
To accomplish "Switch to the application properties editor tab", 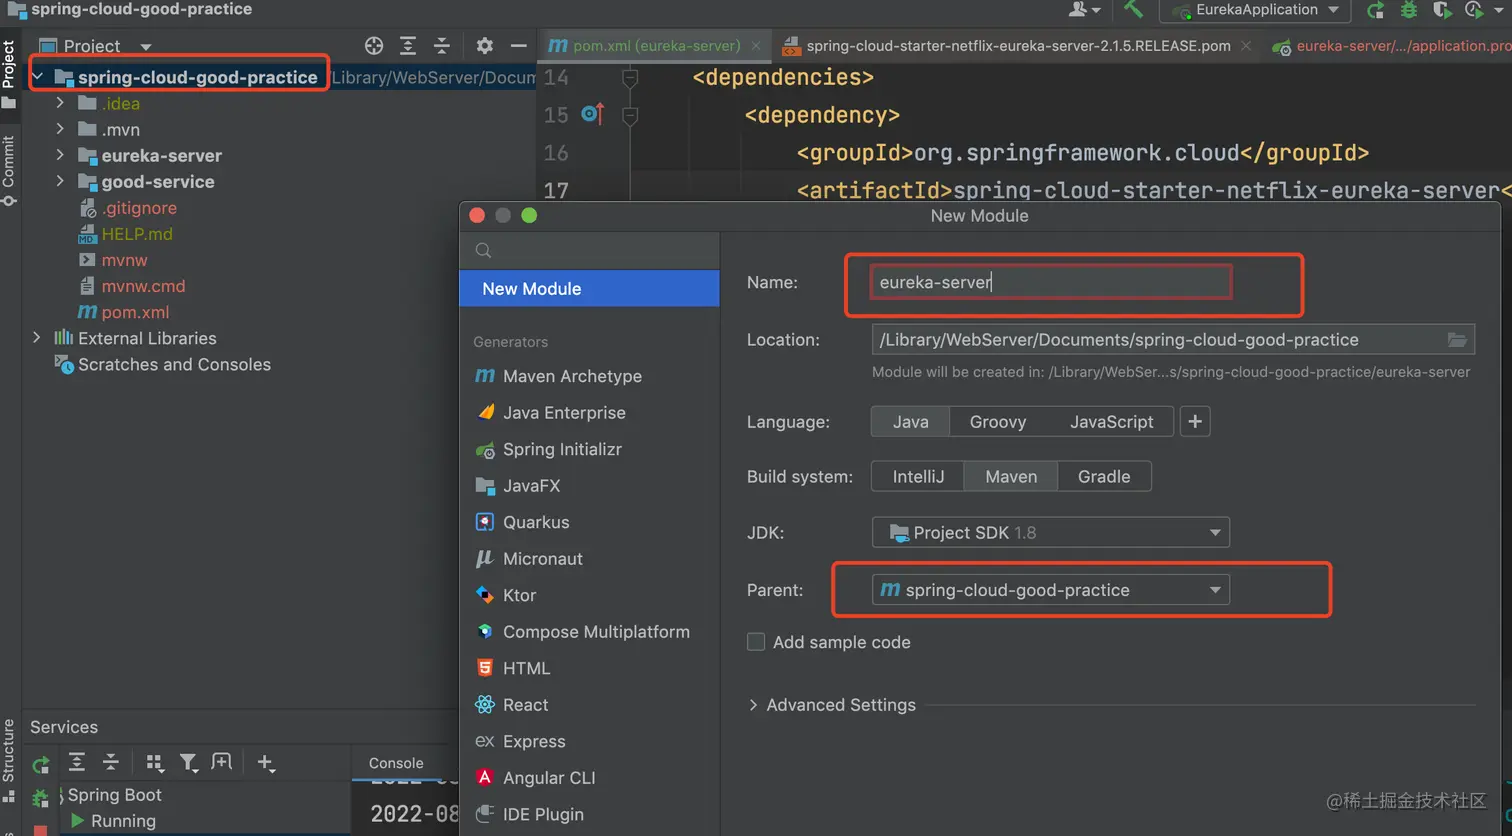I will 1392,46.
